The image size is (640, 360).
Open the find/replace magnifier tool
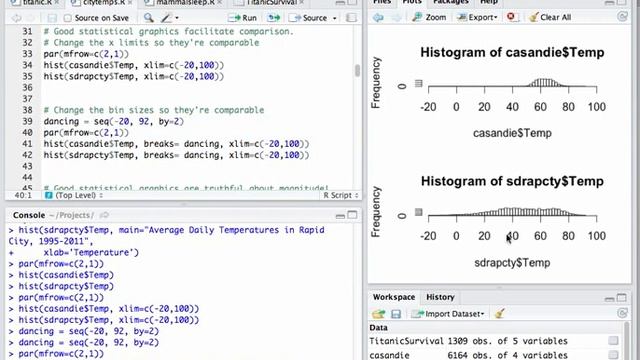click(x=149, y=18)
